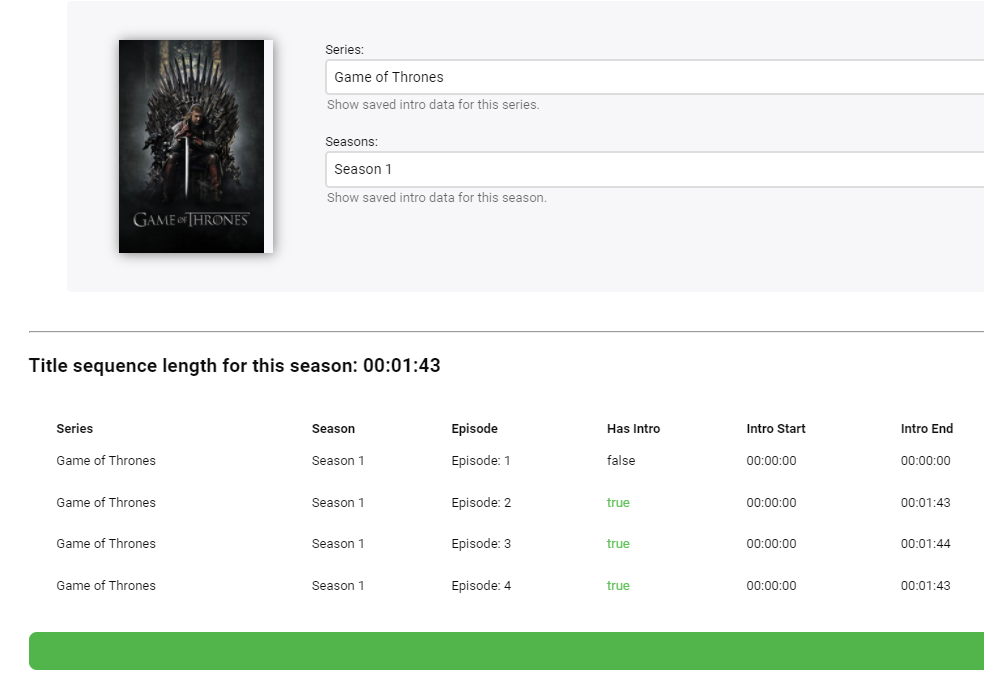Click Intro End 00:01:44 for Episode 3
Screen dimensions: 984x684
point(926,543)
